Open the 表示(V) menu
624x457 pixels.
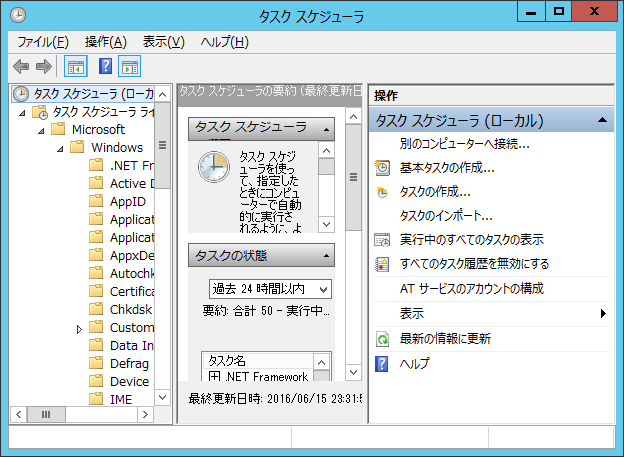pos(164,42)
